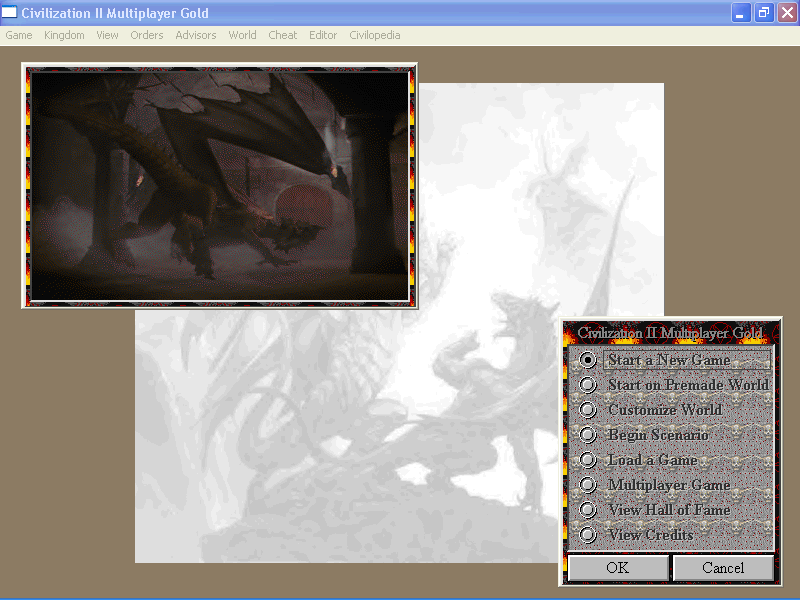Click the dark dragon intro picture
Screen dimensions: 800x600
coord(219,185)
